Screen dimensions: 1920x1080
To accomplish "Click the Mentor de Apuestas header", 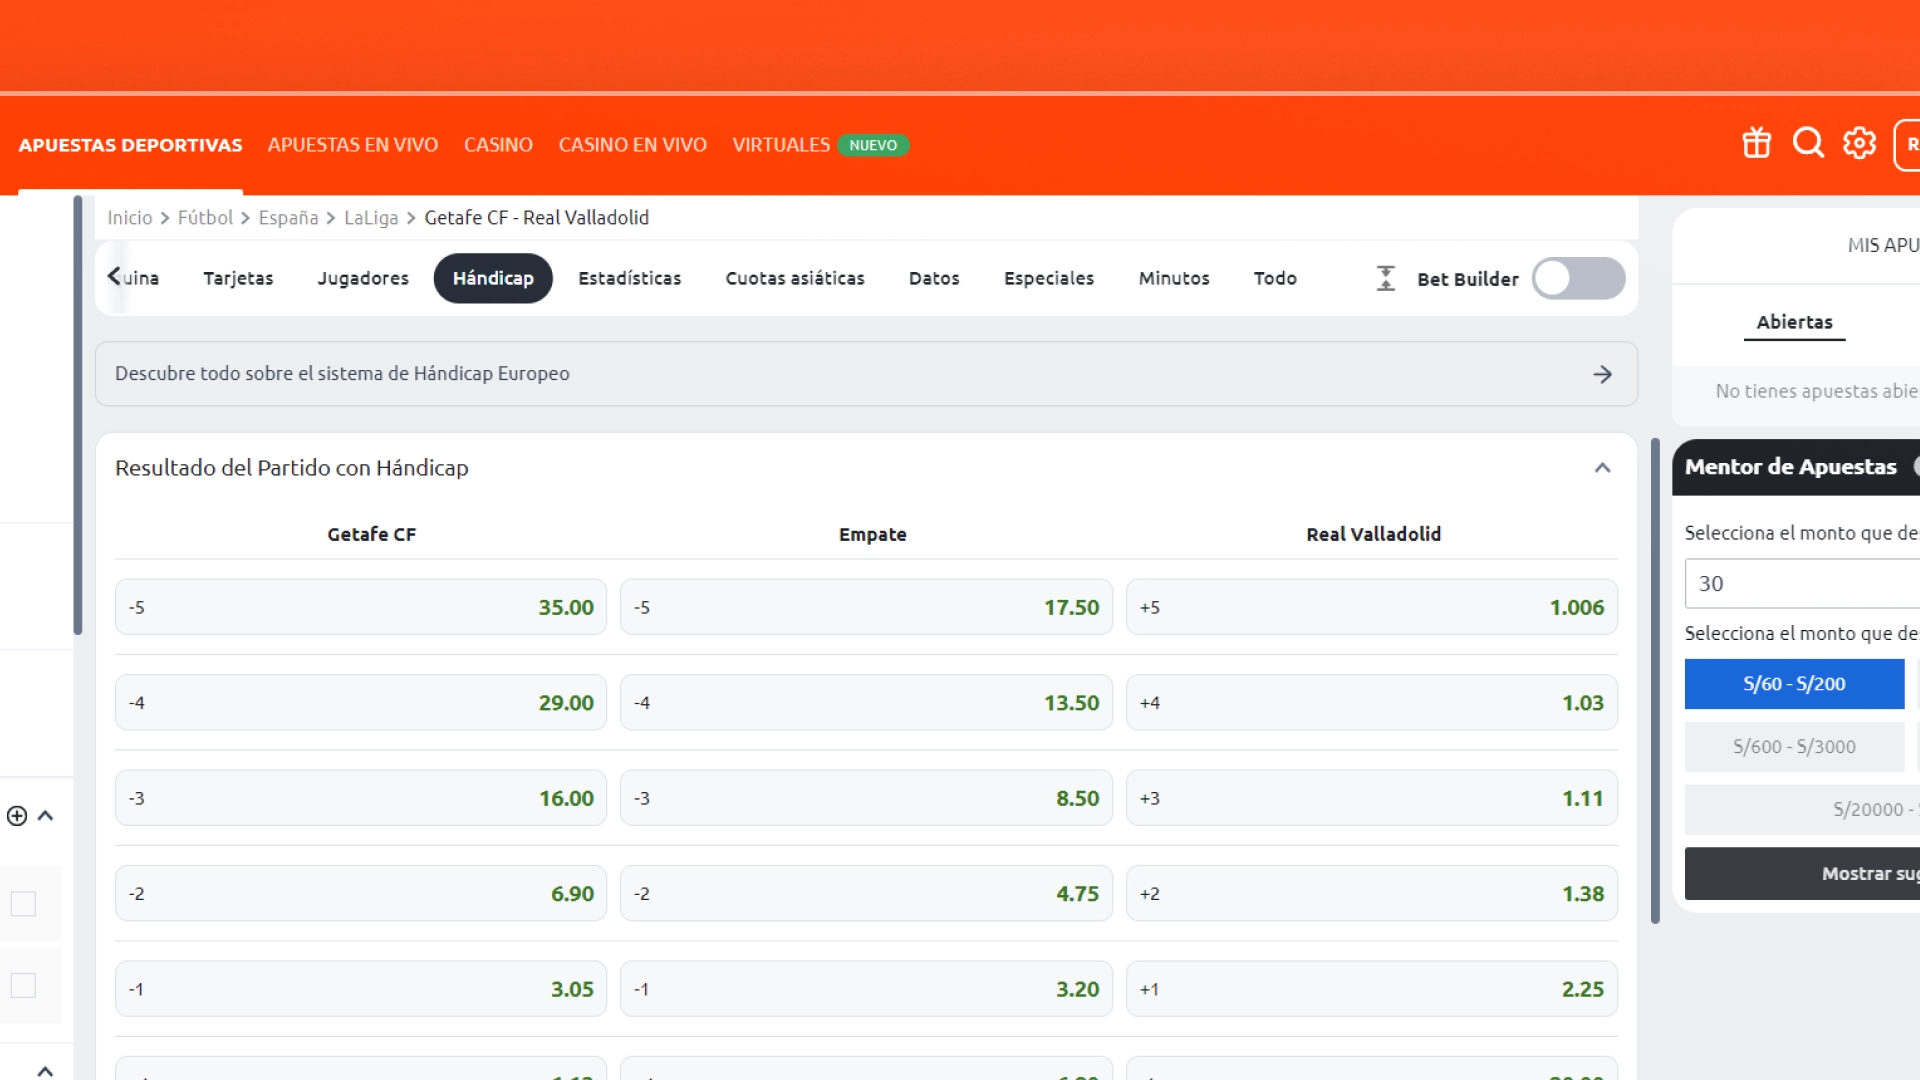I will [x=1796, y=467].
